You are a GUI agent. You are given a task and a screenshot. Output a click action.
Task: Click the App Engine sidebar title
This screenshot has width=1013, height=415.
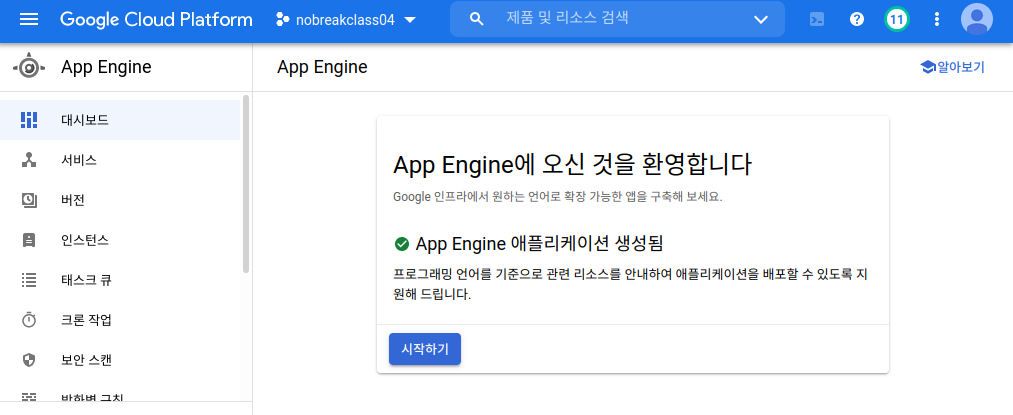click(x=106, y=67)
